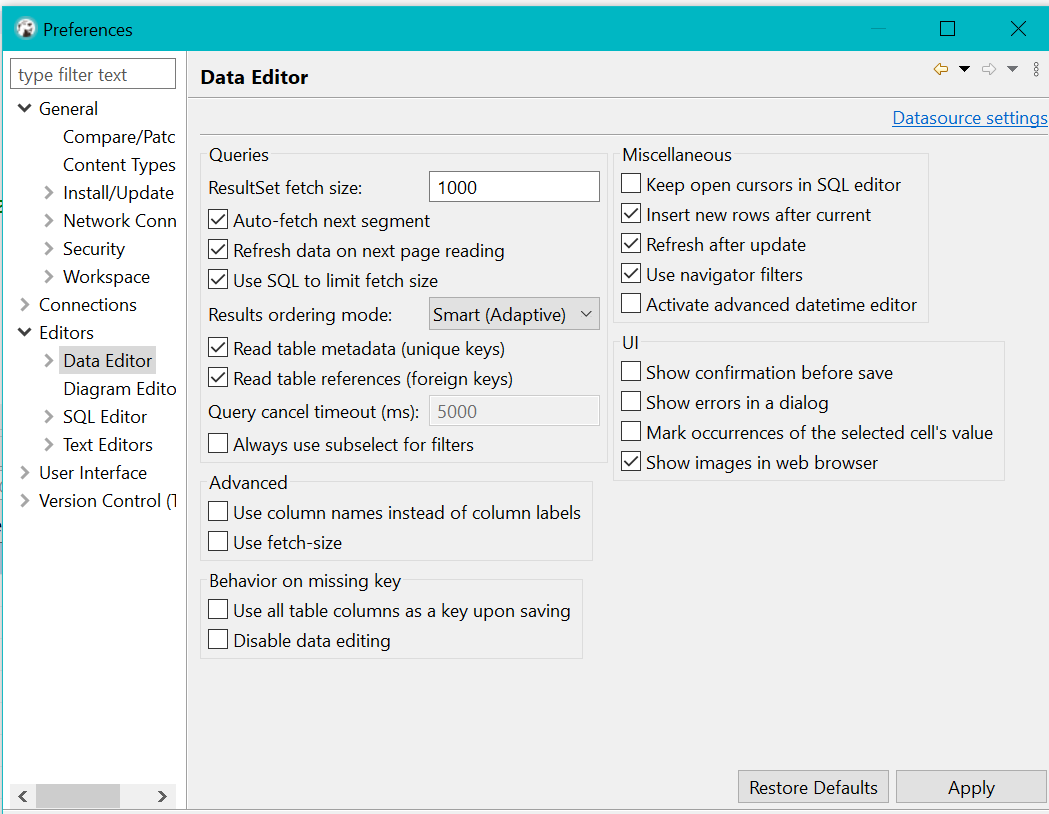The height and width of the screenshot is (814, 1049).
Task: Click the DBeaver logo in the title bar
Action: coord(24,29)
